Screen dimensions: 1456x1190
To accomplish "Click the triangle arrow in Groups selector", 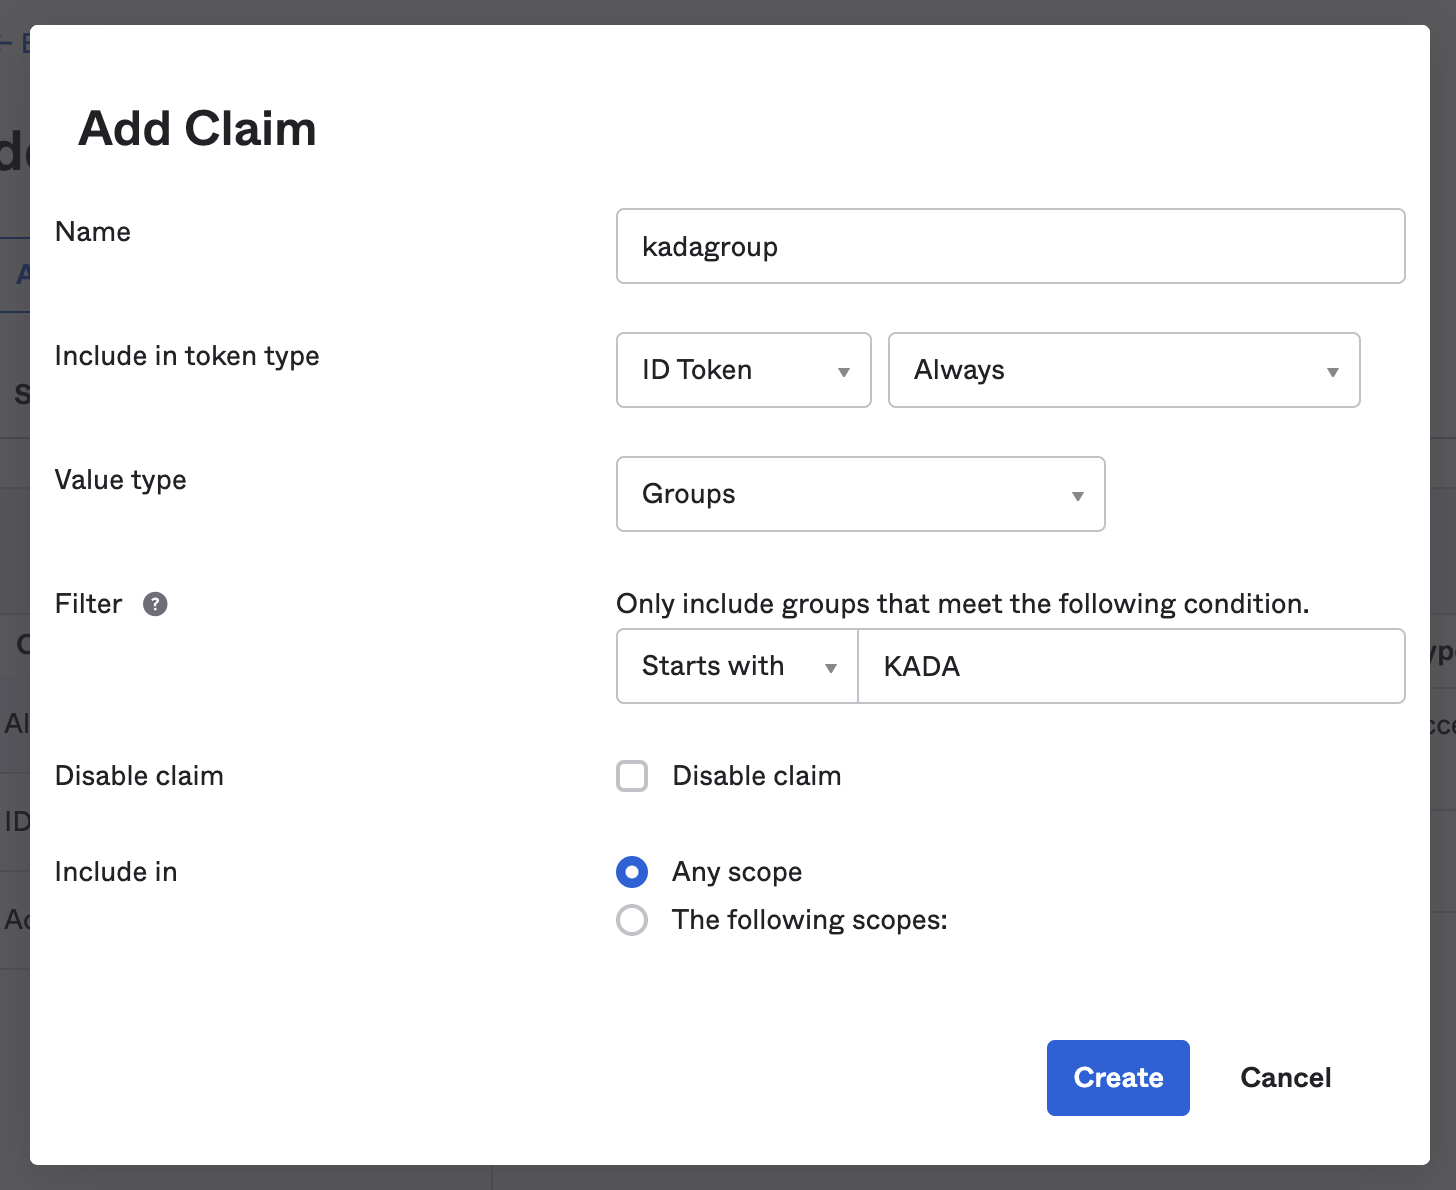I will [1077, 496].
